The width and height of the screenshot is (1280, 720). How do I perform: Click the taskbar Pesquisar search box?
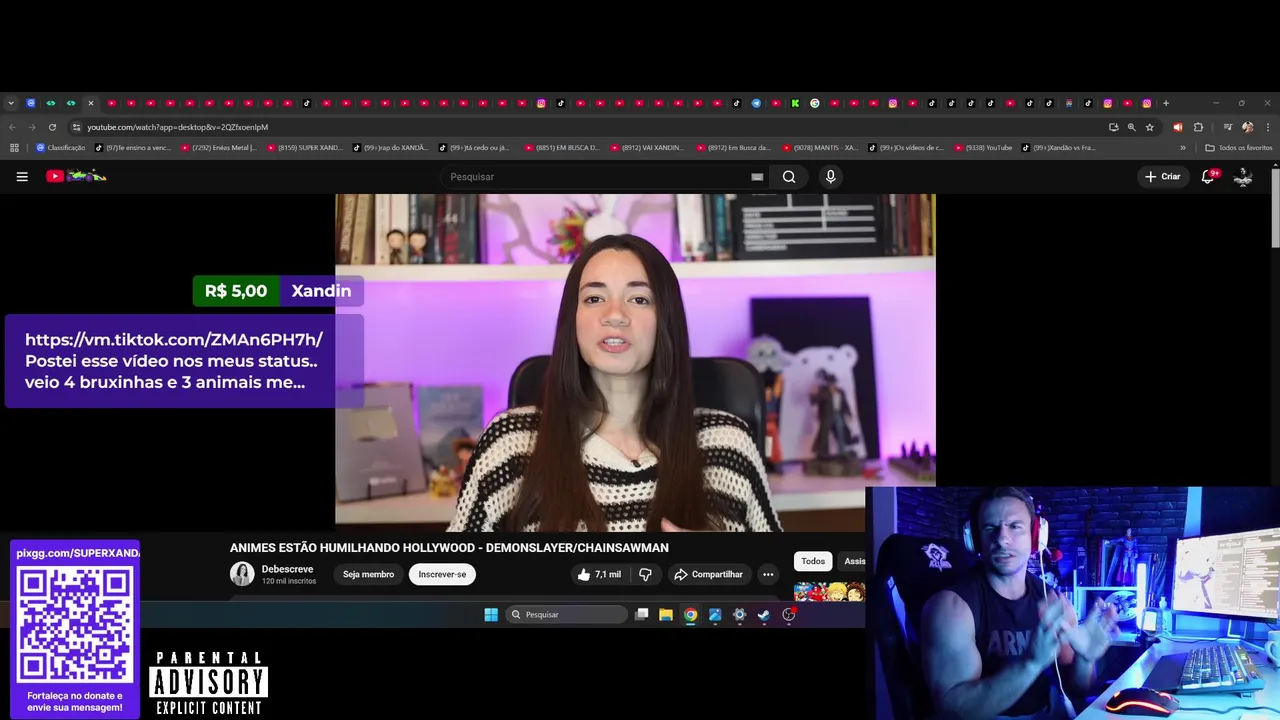566,614
